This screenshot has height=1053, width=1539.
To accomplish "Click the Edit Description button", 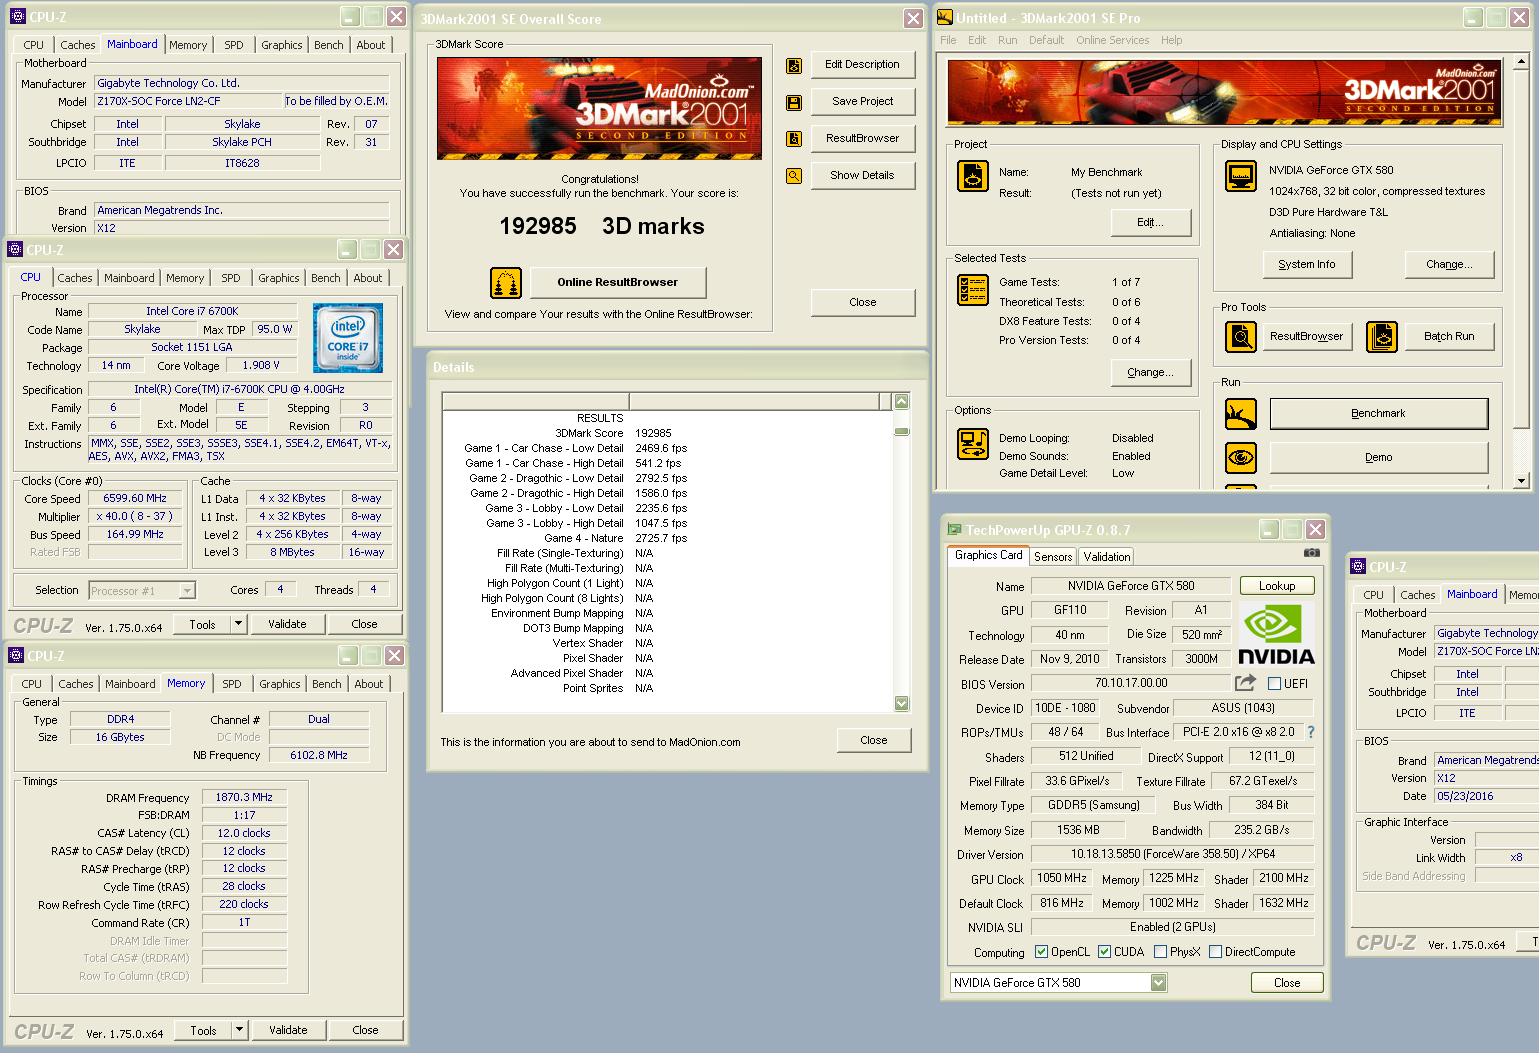I will (x=862, y=64).
